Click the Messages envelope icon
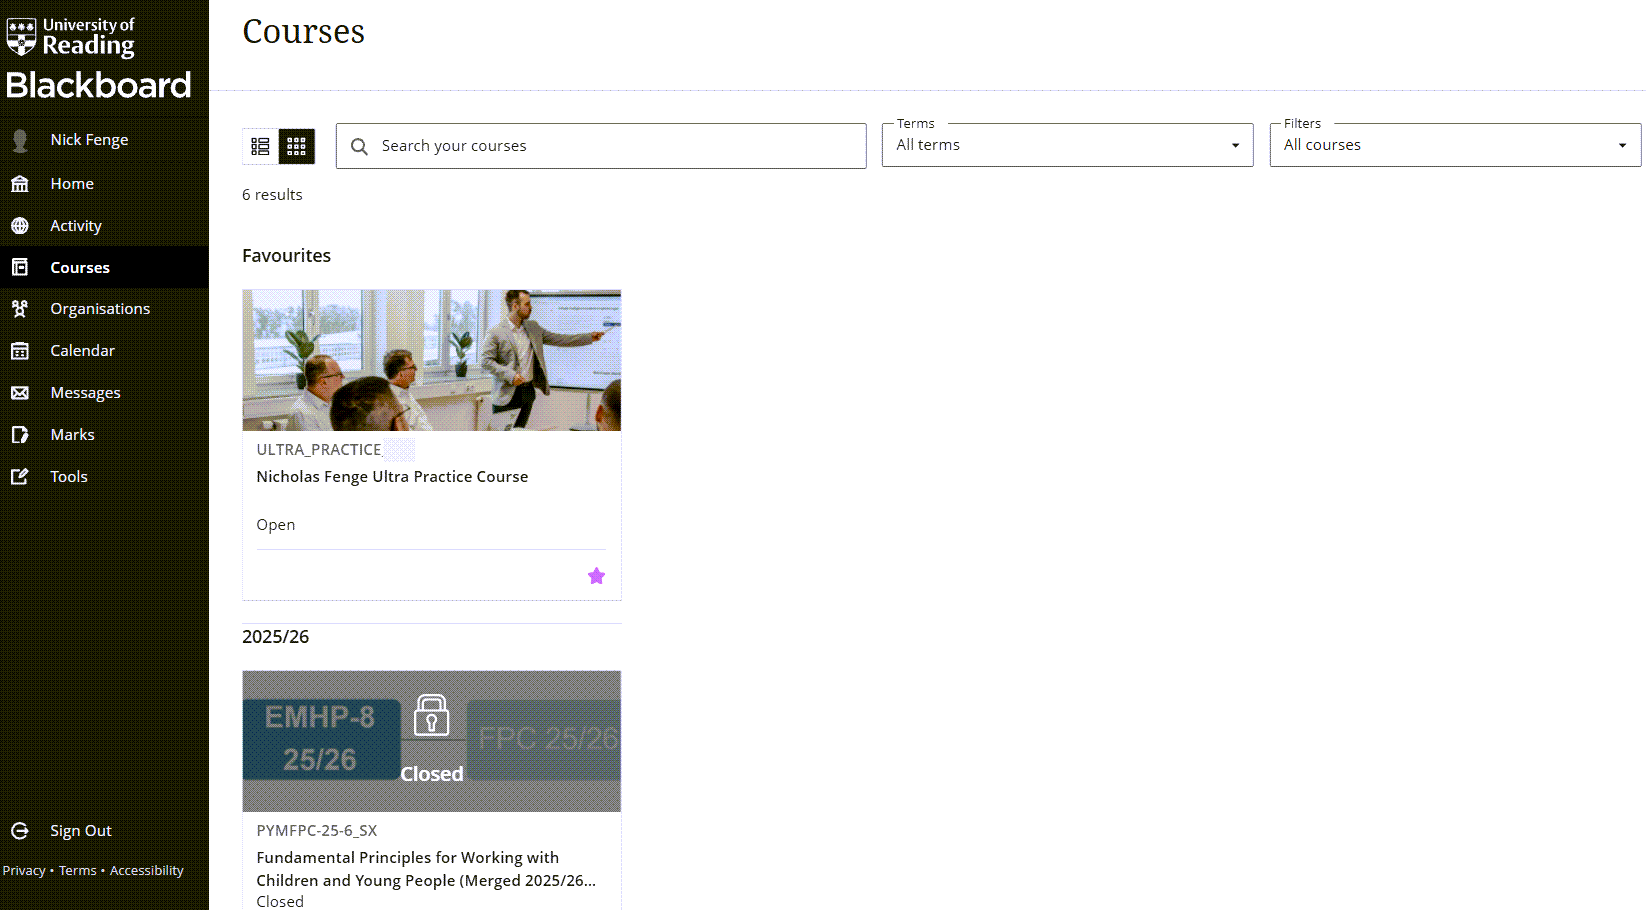The image size is (1646, 910). click(x=20, y=393)
